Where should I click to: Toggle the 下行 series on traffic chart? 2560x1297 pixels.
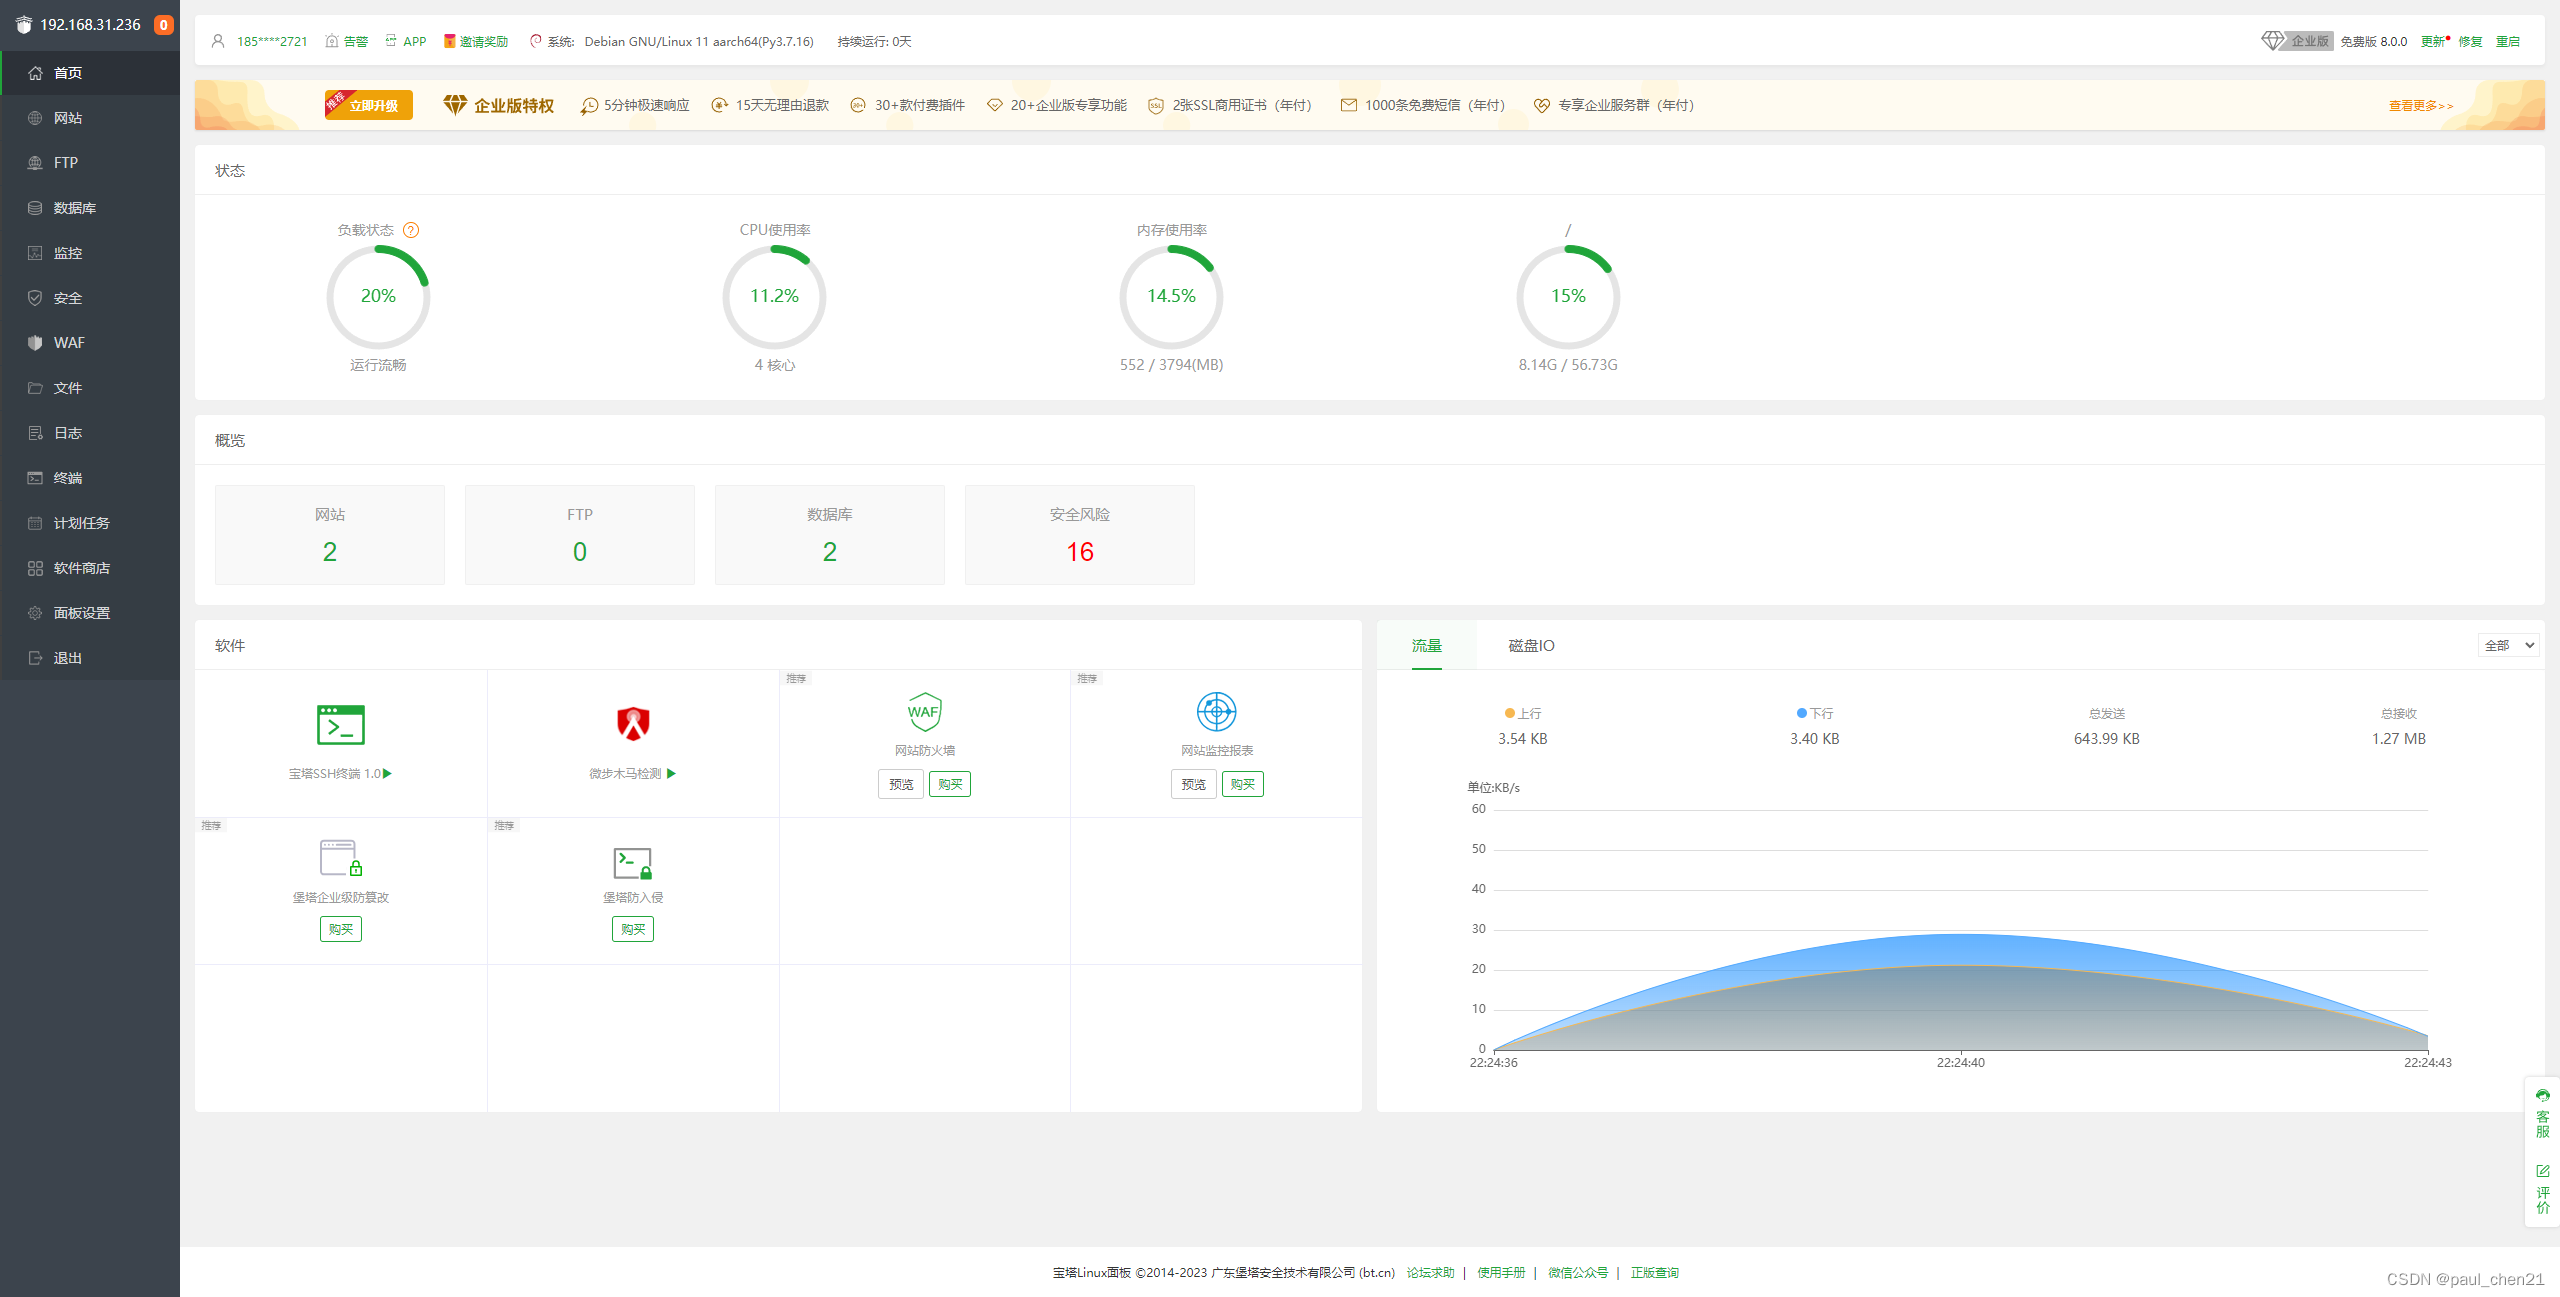click(1813, 712)
